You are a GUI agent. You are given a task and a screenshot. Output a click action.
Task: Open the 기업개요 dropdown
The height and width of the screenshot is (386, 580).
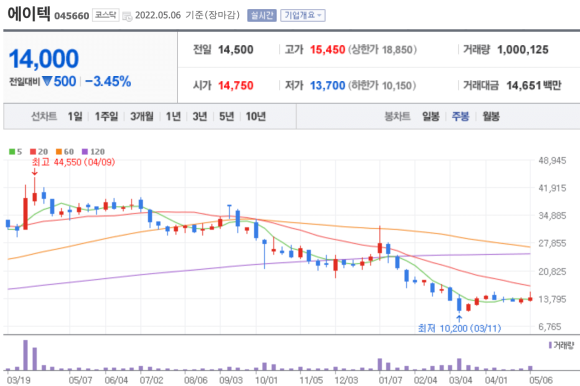(303, 16)
